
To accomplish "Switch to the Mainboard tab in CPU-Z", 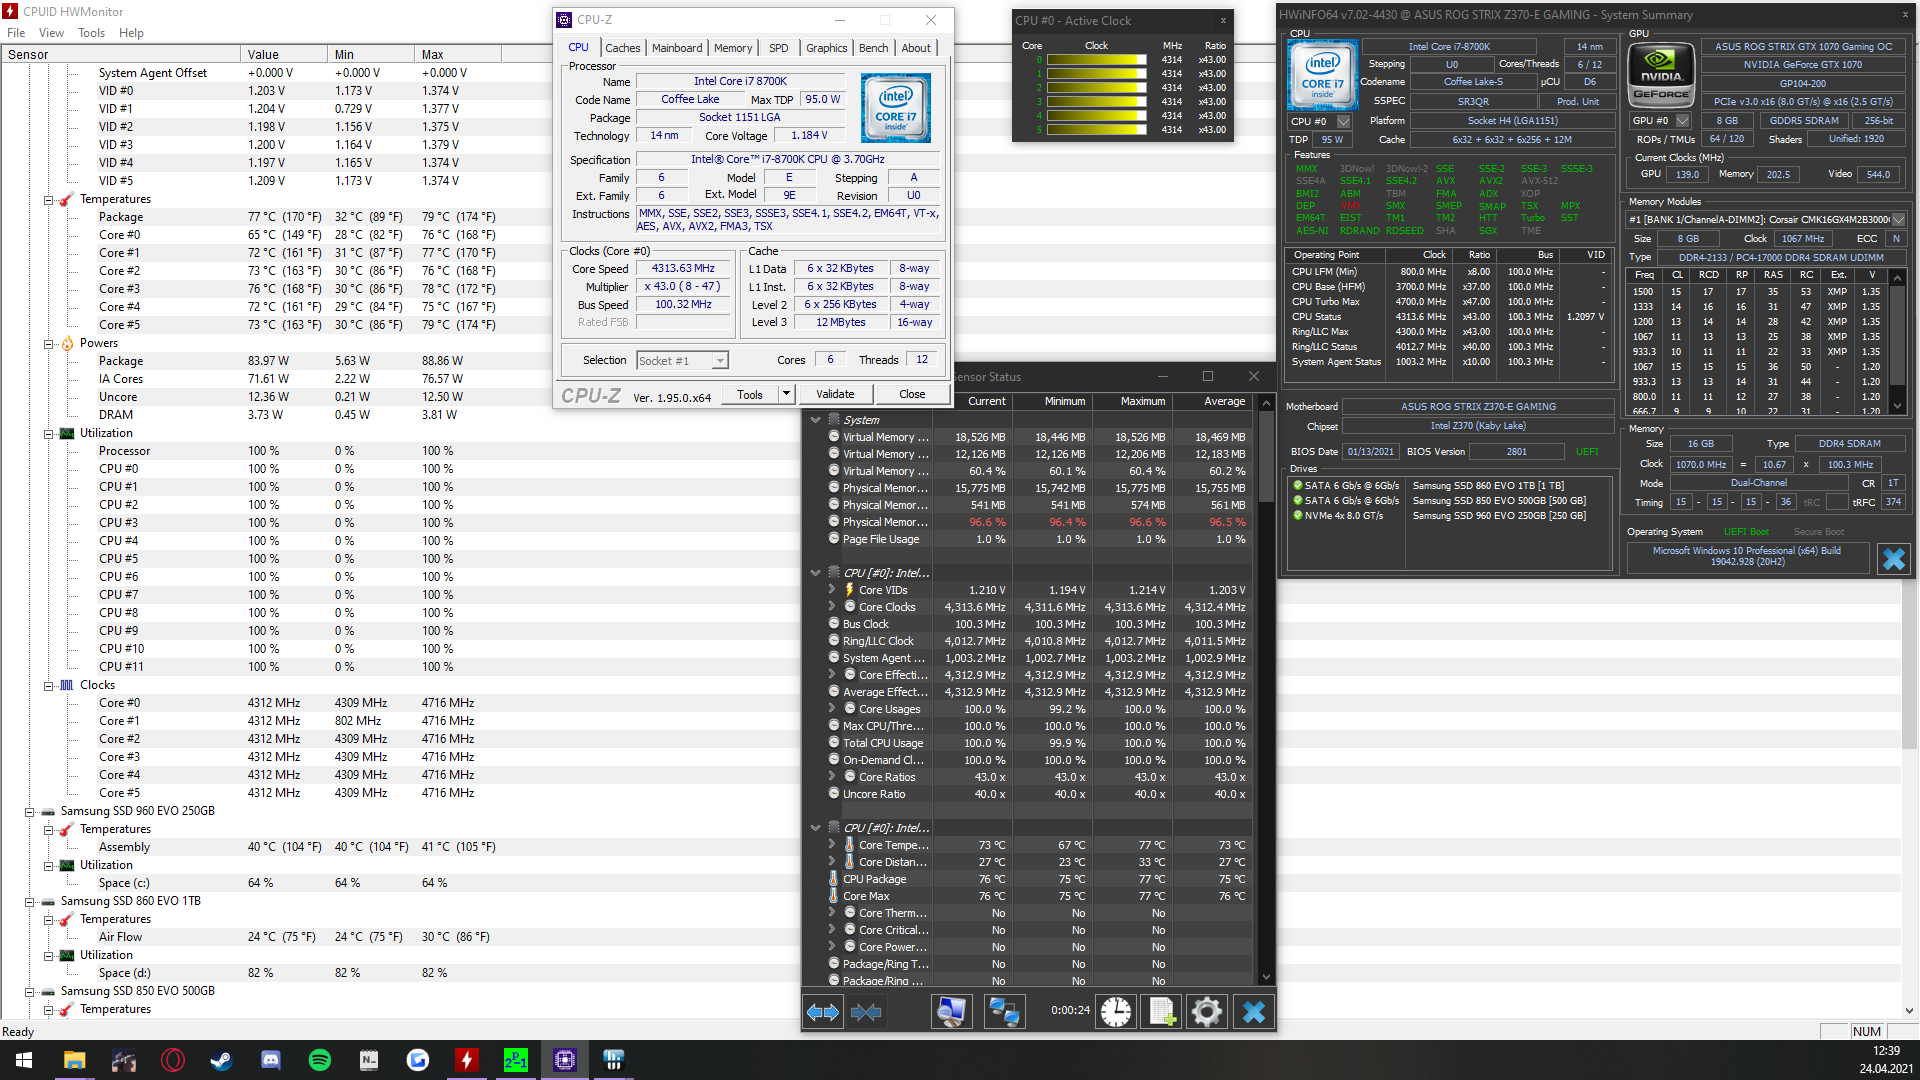I will click(x=677, y=48).
